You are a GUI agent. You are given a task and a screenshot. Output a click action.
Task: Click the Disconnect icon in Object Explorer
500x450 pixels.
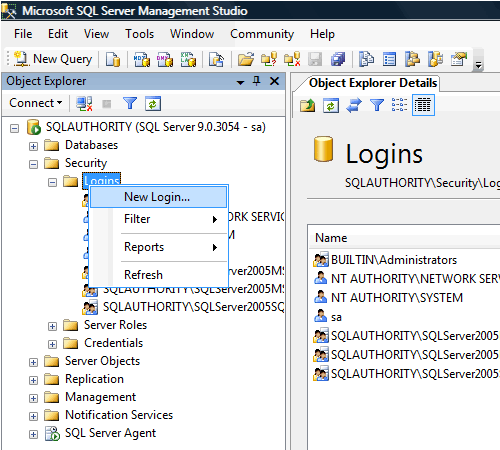pyautogui.click(x=84, y=104)
